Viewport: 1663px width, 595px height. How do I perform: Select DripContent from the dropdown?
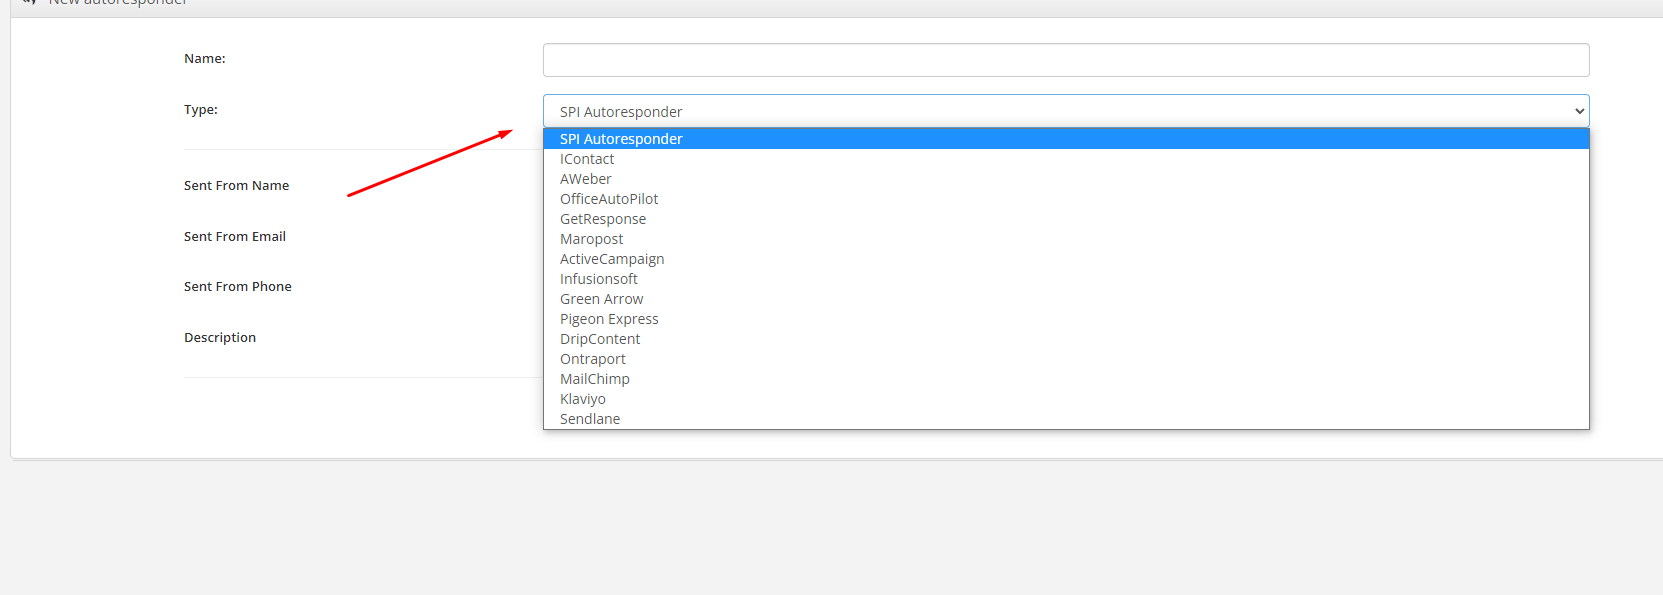tap(1066, 339)
